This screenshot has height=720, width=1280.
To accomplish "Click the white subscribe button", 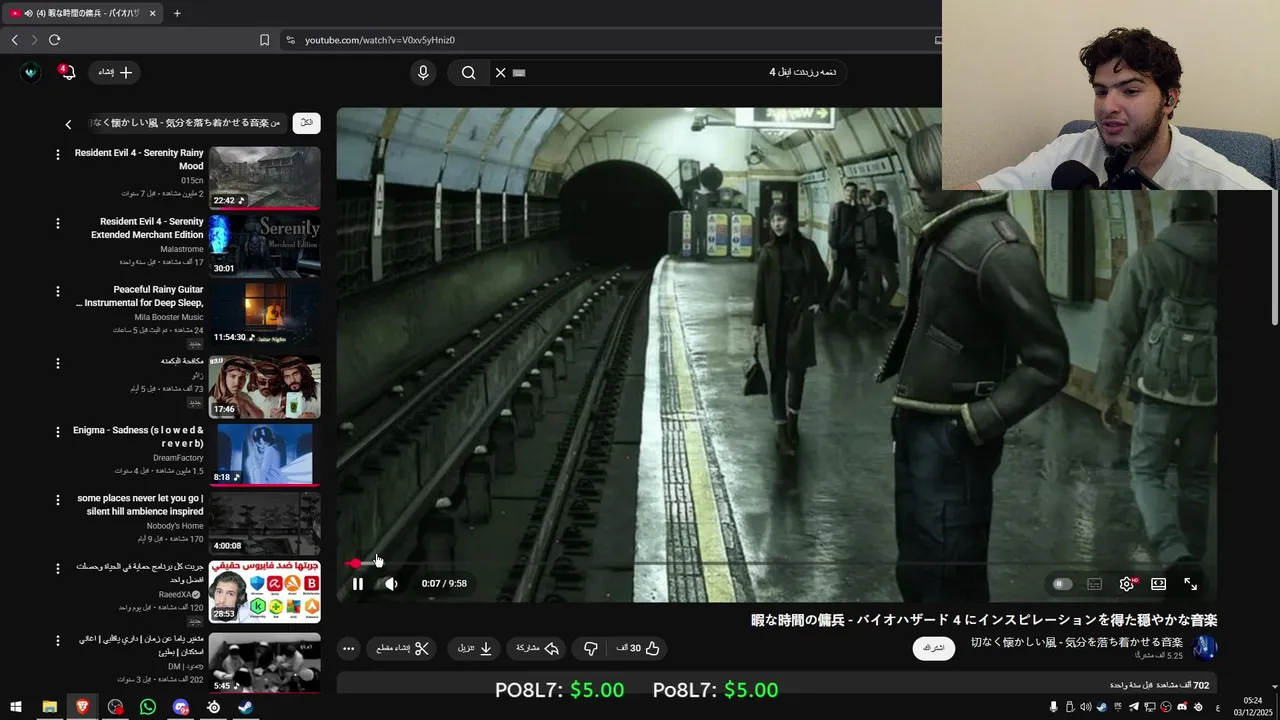I will 933,648.
